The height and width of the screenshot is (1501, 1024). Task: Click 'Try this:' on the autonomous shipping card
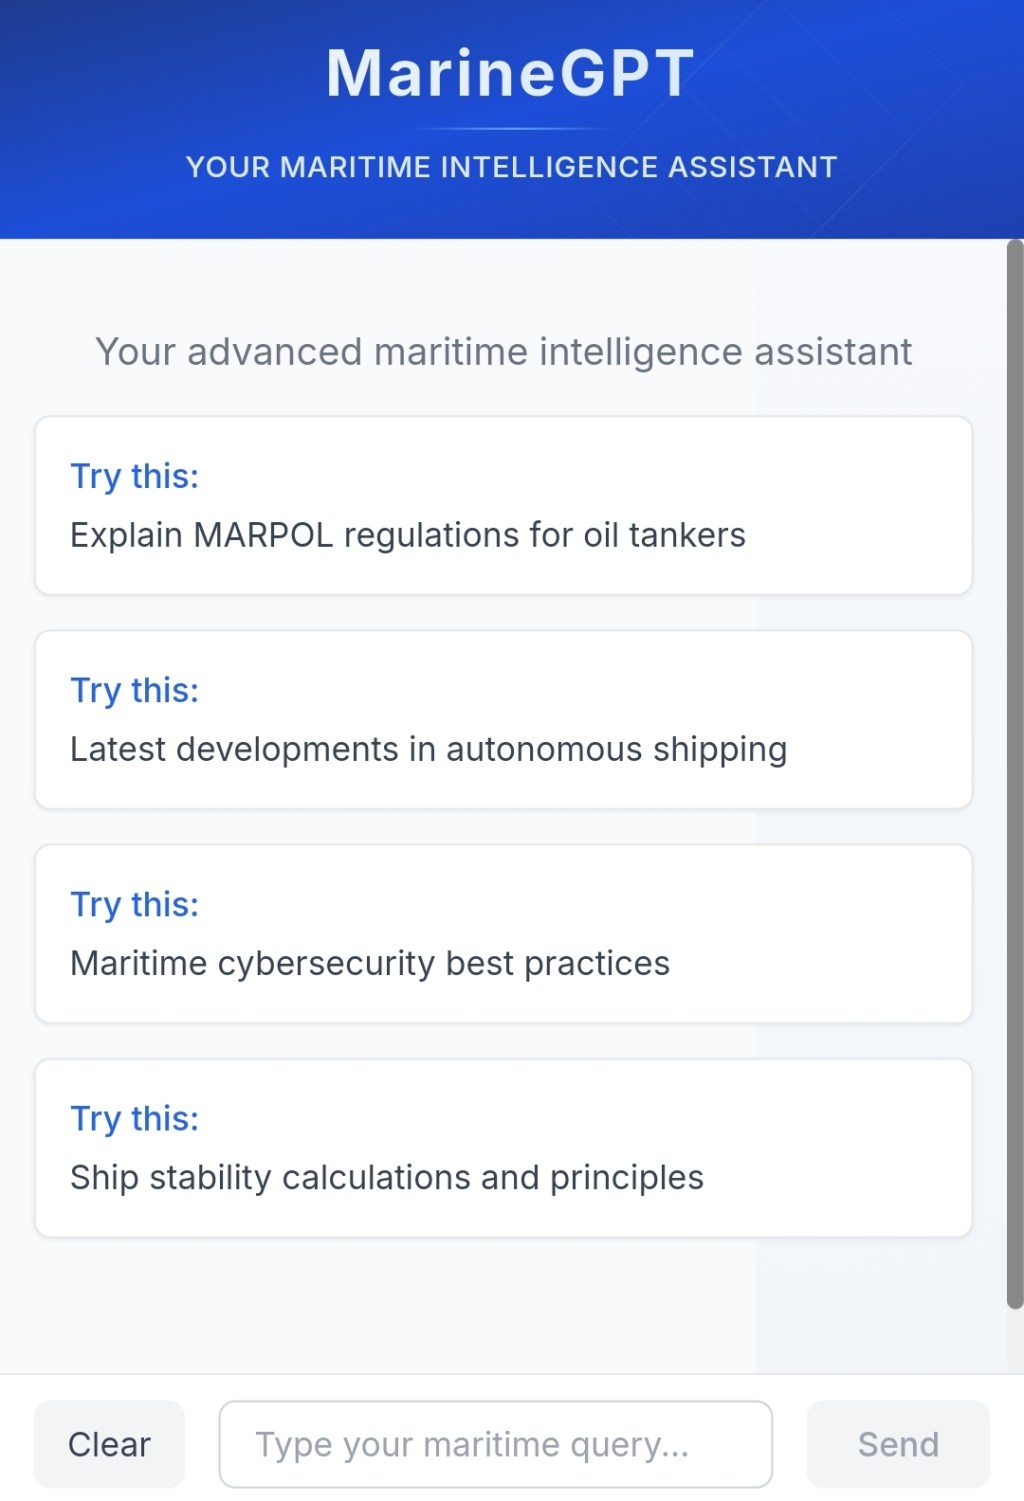134,691
